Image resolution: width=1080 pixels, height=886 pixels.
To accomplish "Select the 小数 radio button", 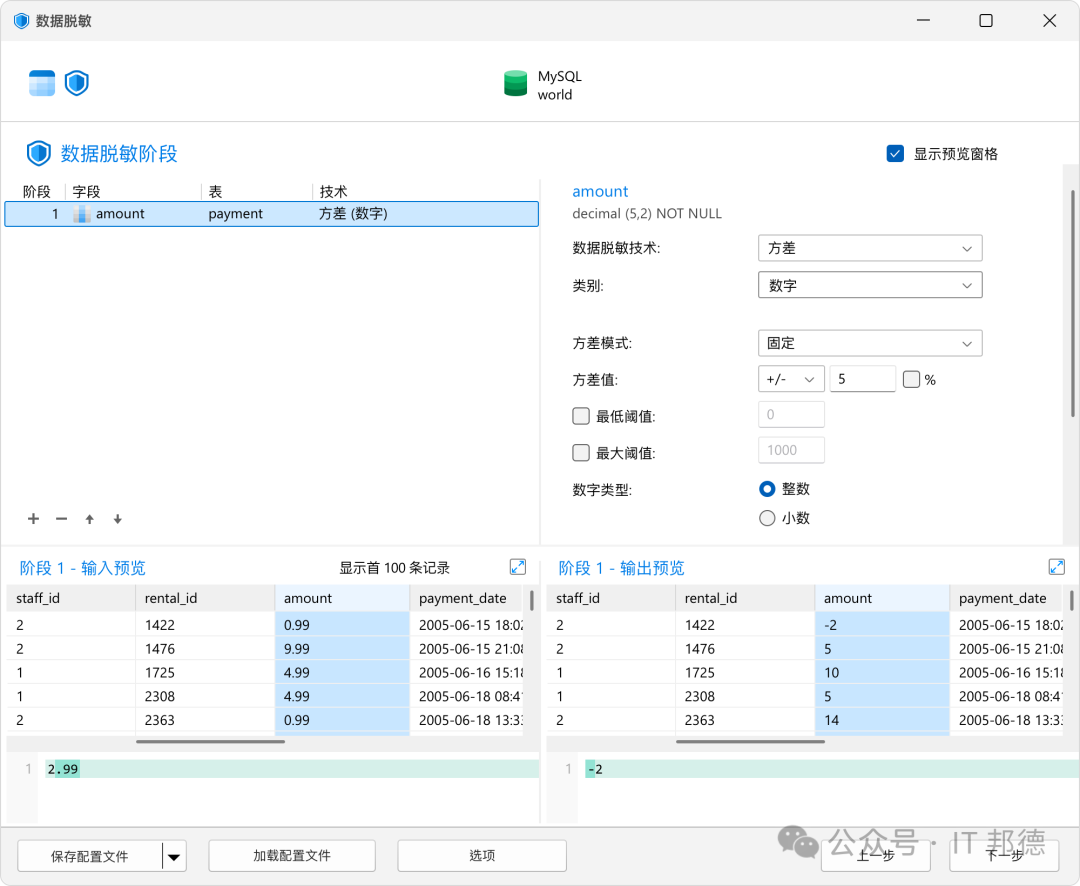I will click(767, 518).
